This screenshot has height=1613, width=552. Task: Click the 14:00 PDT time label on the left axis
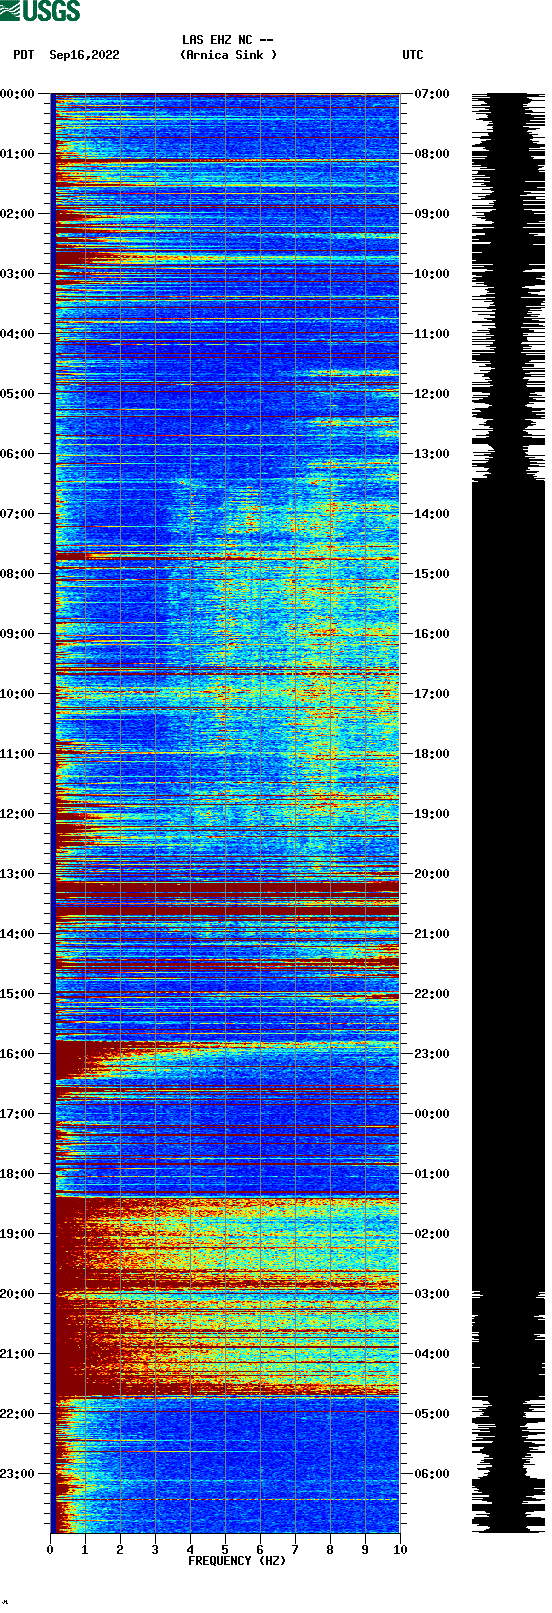(x=17, y=934)
